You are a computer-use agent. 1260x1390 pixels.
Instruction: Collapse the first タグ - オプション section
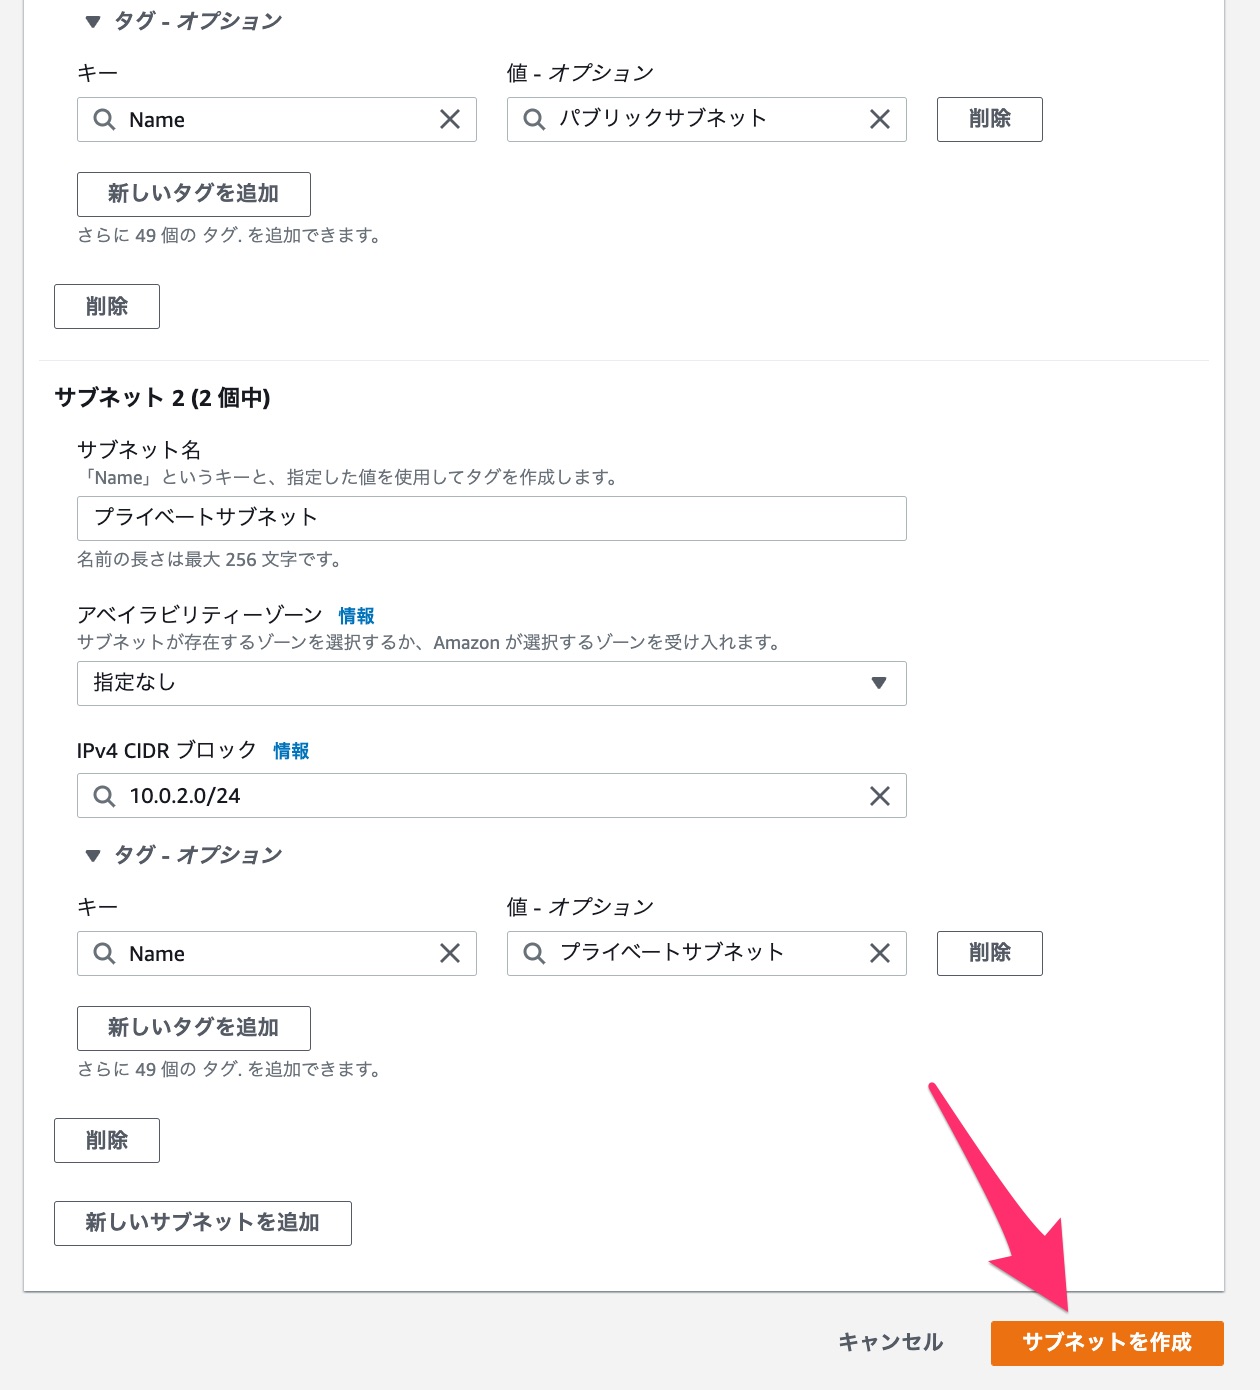[91, 20]
